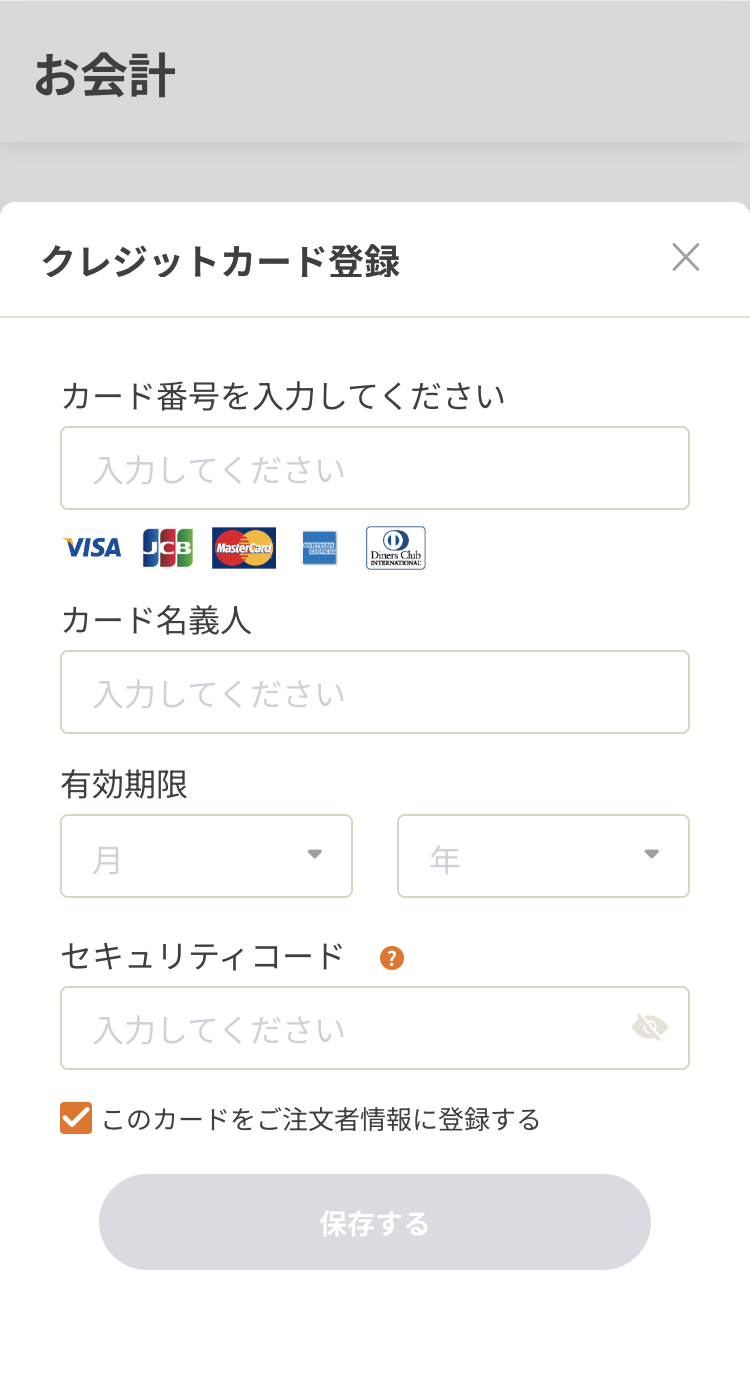The height and width of the screenshot is (1392, 750).
Task: Click inside the カード番号 input field
Action: (x=375, y=468)
